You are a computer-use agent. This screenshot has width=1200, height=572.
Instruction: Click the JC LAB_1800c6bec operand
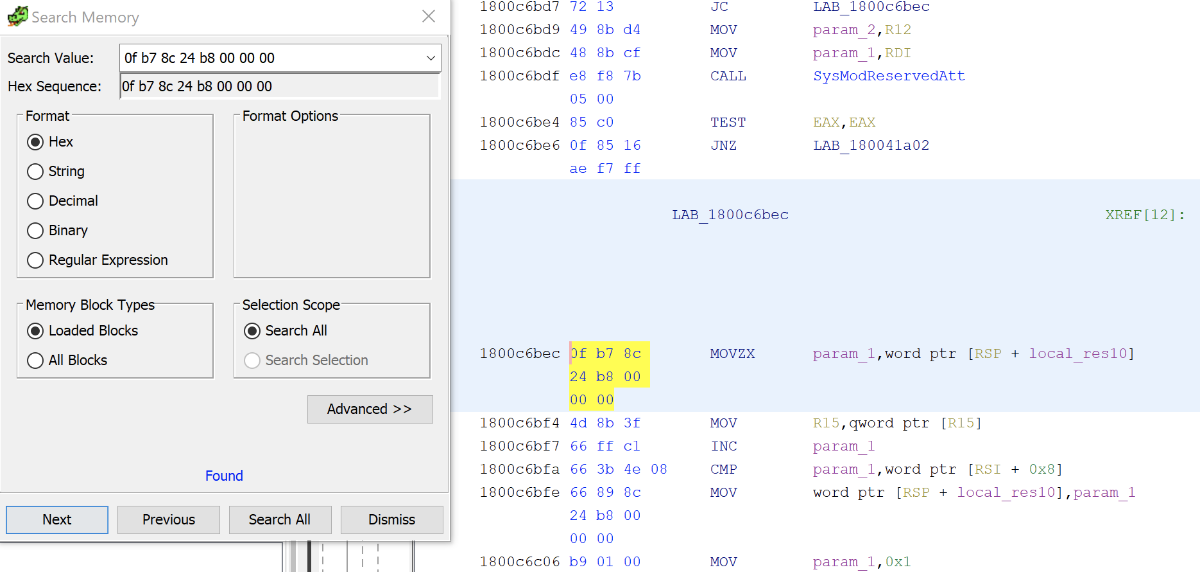(871, 7)
